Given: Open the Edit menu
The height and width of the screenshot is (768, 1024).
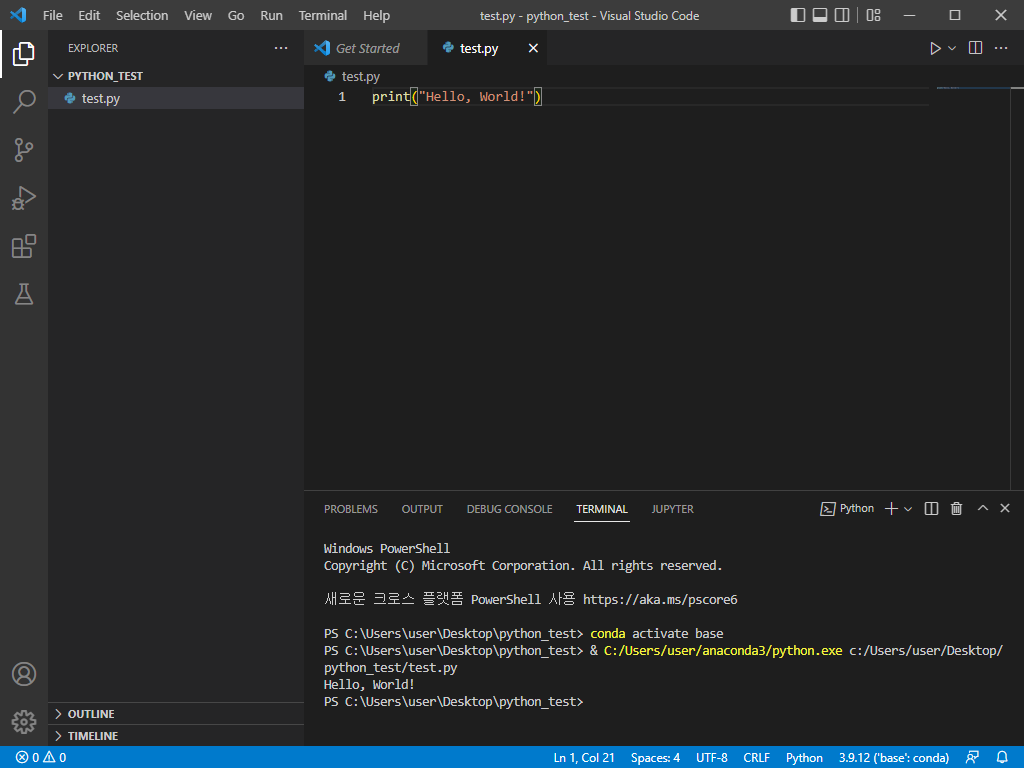Looking at the screenshot, I should click(89, 15).
